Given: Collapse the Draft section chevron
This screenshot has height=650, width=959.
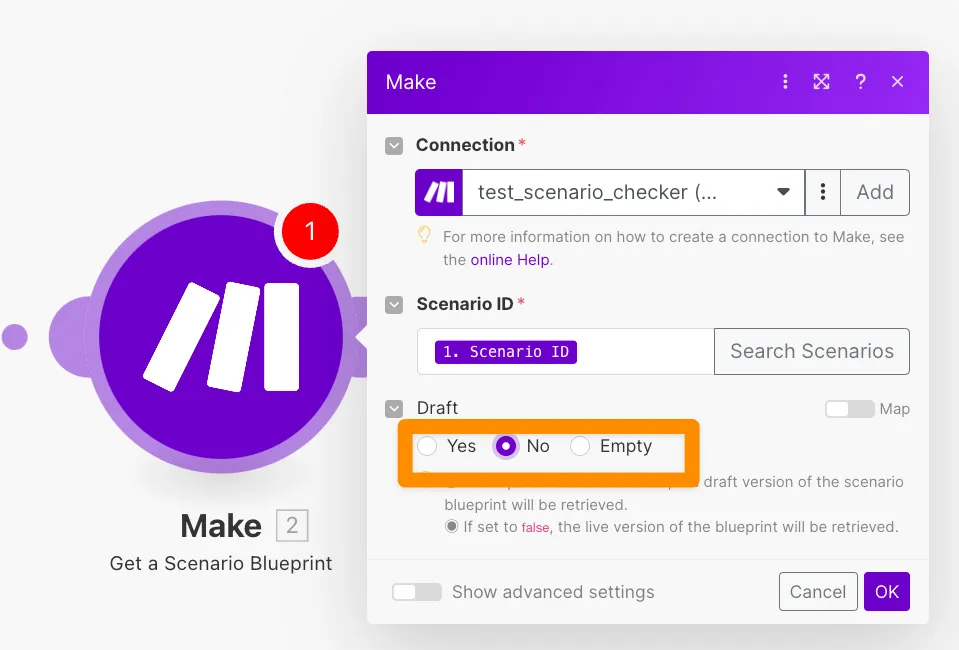Looking at the screenshot, I should point(394,408).
